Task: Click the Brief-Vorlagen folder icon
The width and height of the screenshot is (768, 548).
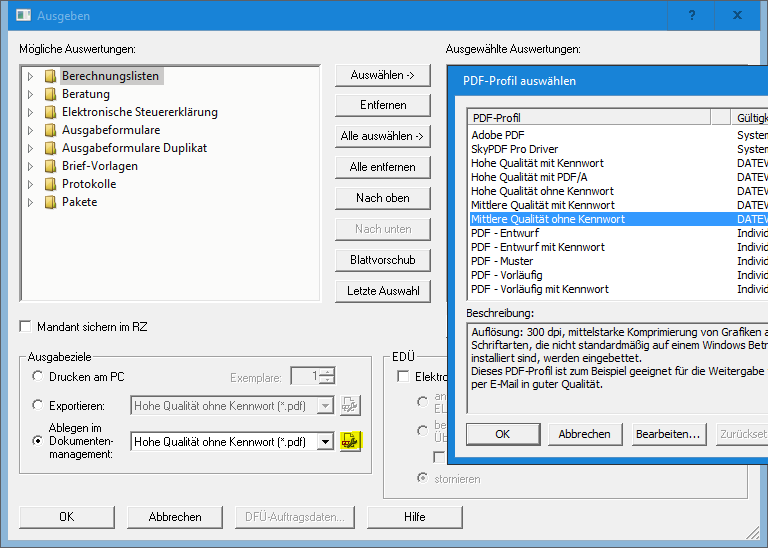Action: click(50, 166)
